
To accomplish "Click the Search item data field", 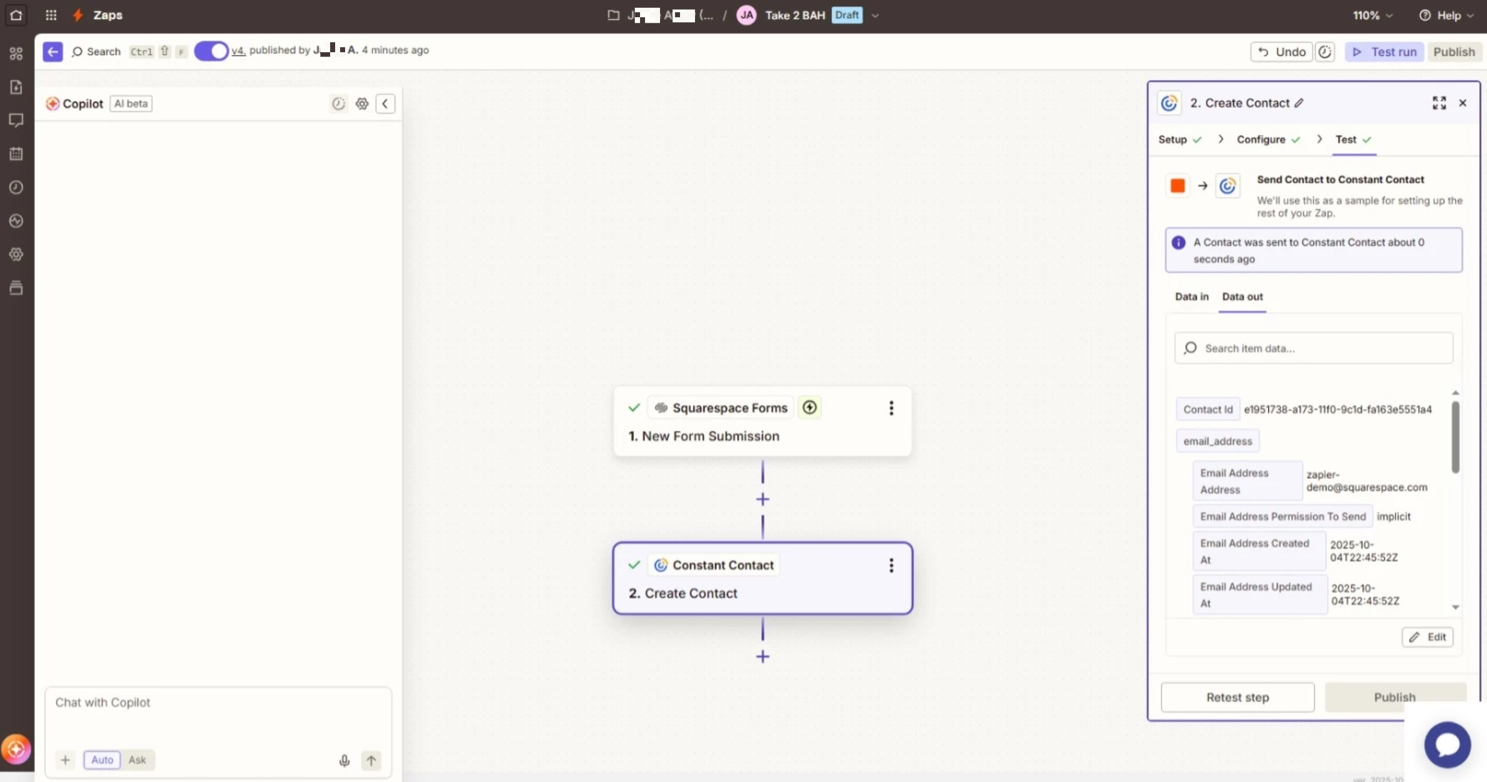I will click(x=1314, y=349).
